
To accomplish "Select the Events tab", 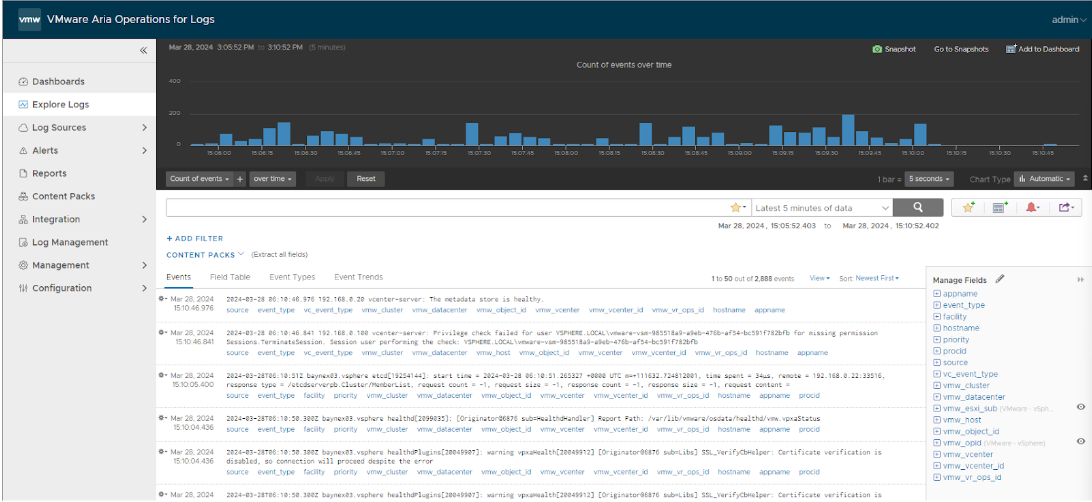I will click(x=178, y=277).
